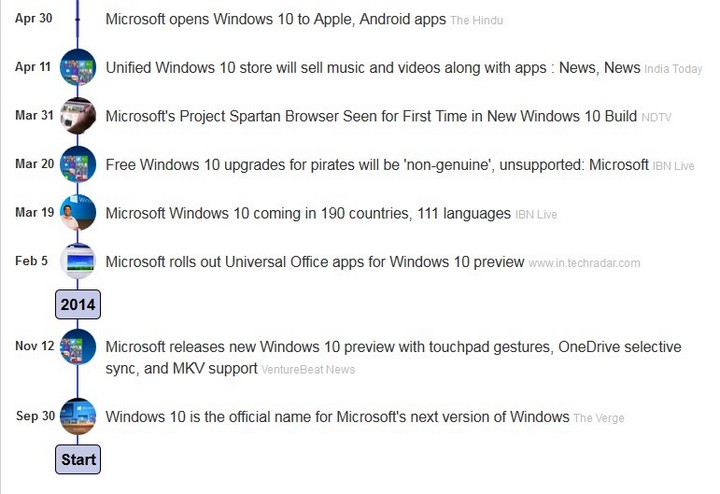Open the Unified Windows 10 store headline
720x494 pixels.
[372, 67]
